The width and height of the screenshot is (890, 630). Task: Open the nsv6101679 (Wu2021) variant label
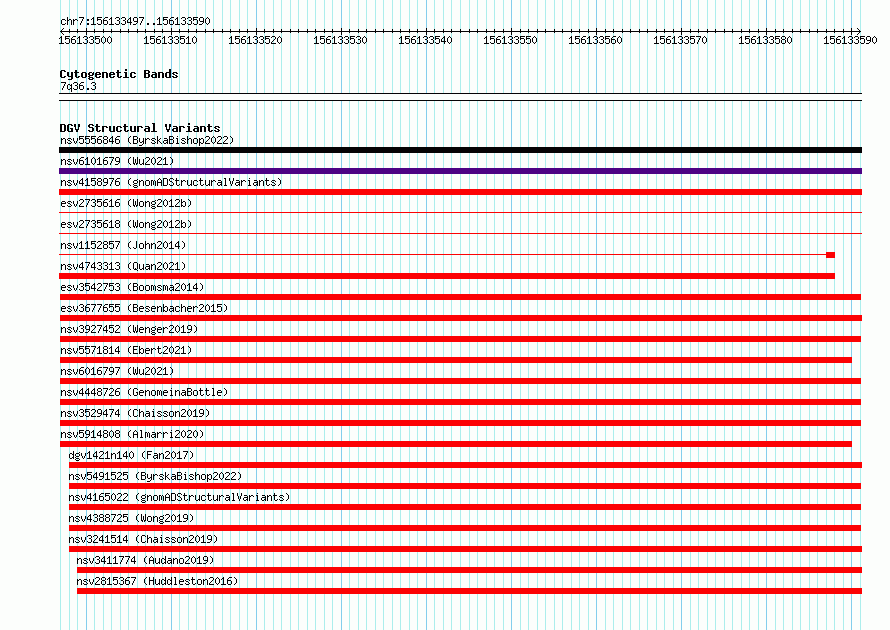click(x=117, y=161)
